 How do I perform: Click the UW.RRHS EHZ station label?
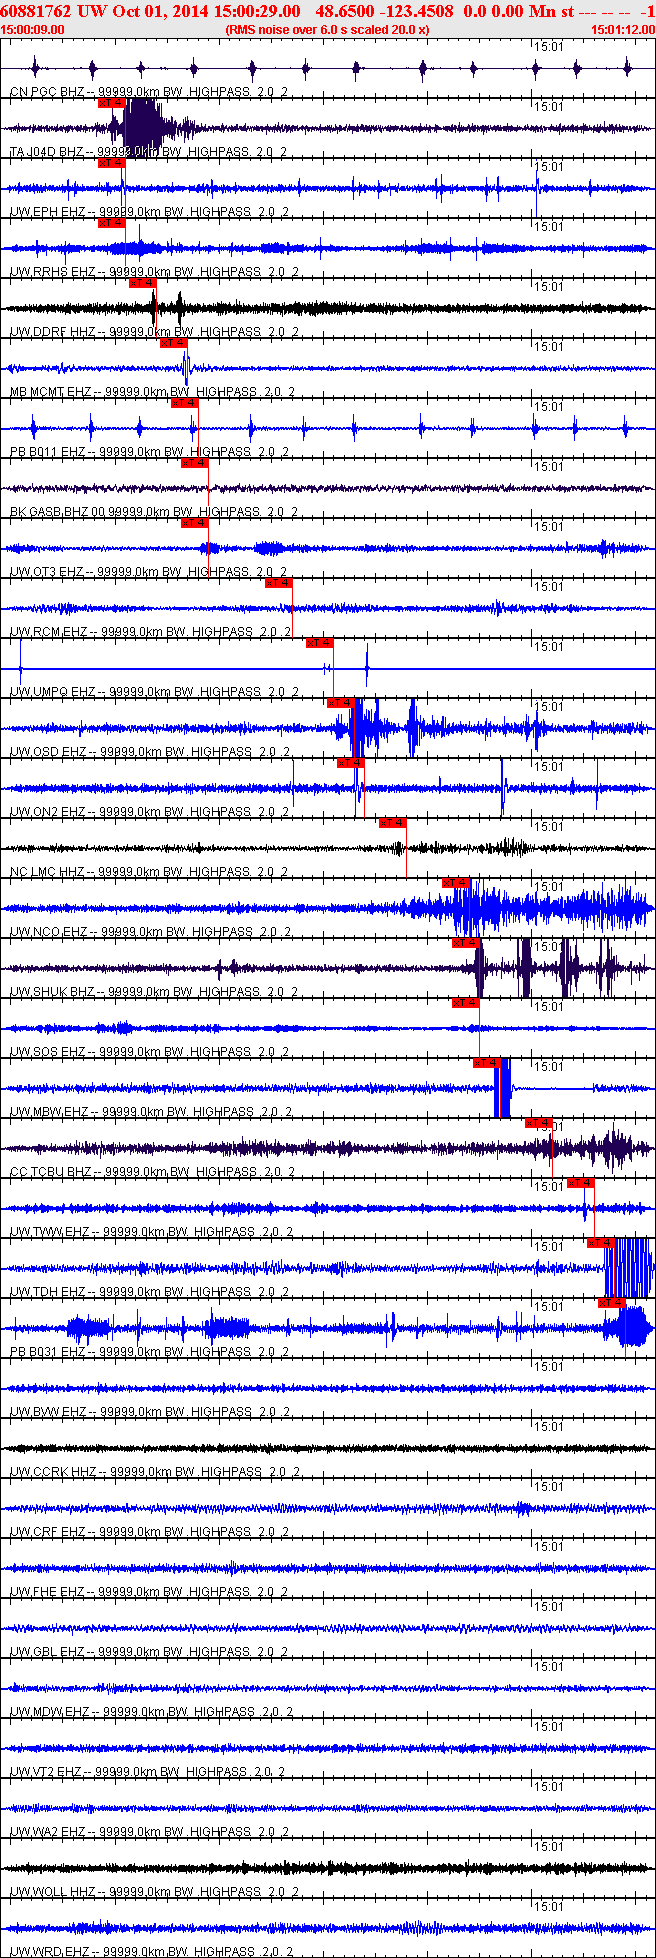click(x=153, y=272)
